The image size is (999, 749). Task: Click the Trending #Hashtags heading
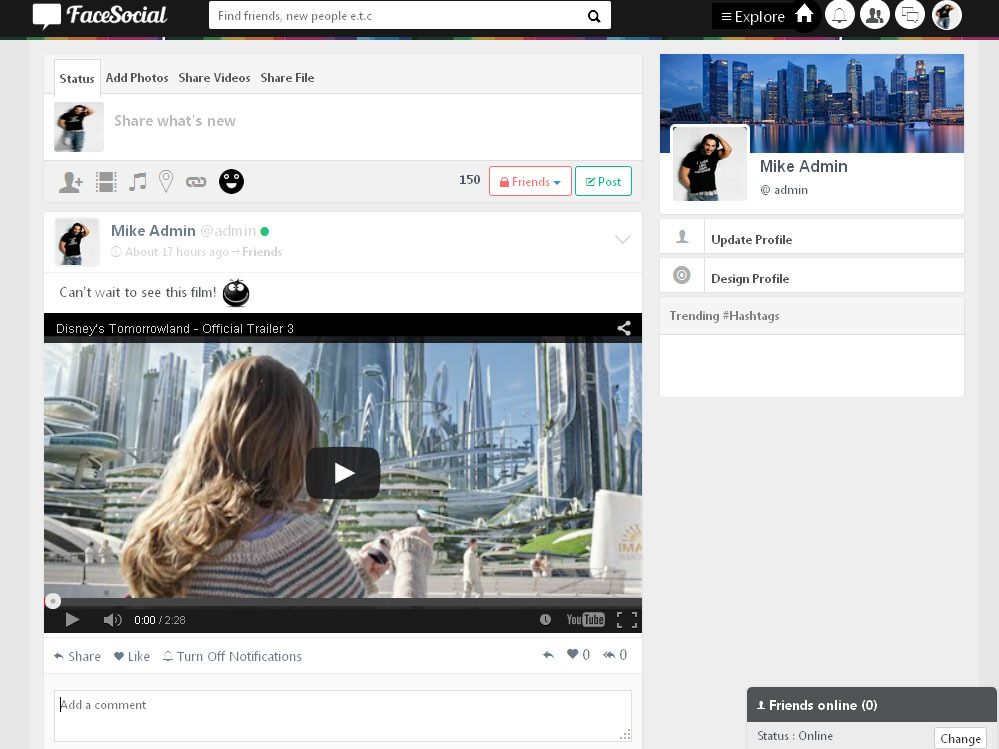click(x=724, y=316)
